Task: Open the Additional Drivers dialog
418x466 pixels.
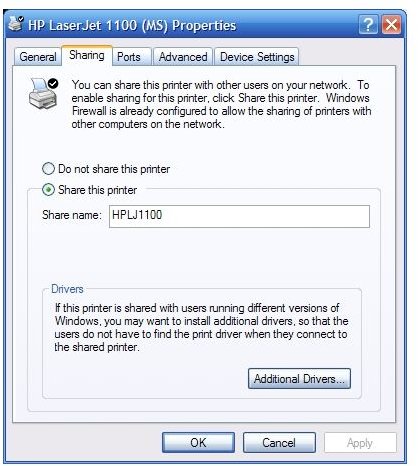Action: [x=299, y=379]
